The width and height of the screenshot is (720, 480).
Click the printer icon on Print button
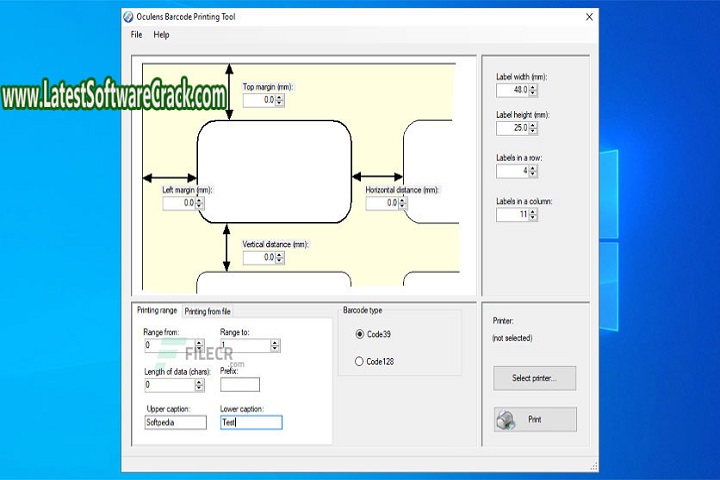pos(506,419)
